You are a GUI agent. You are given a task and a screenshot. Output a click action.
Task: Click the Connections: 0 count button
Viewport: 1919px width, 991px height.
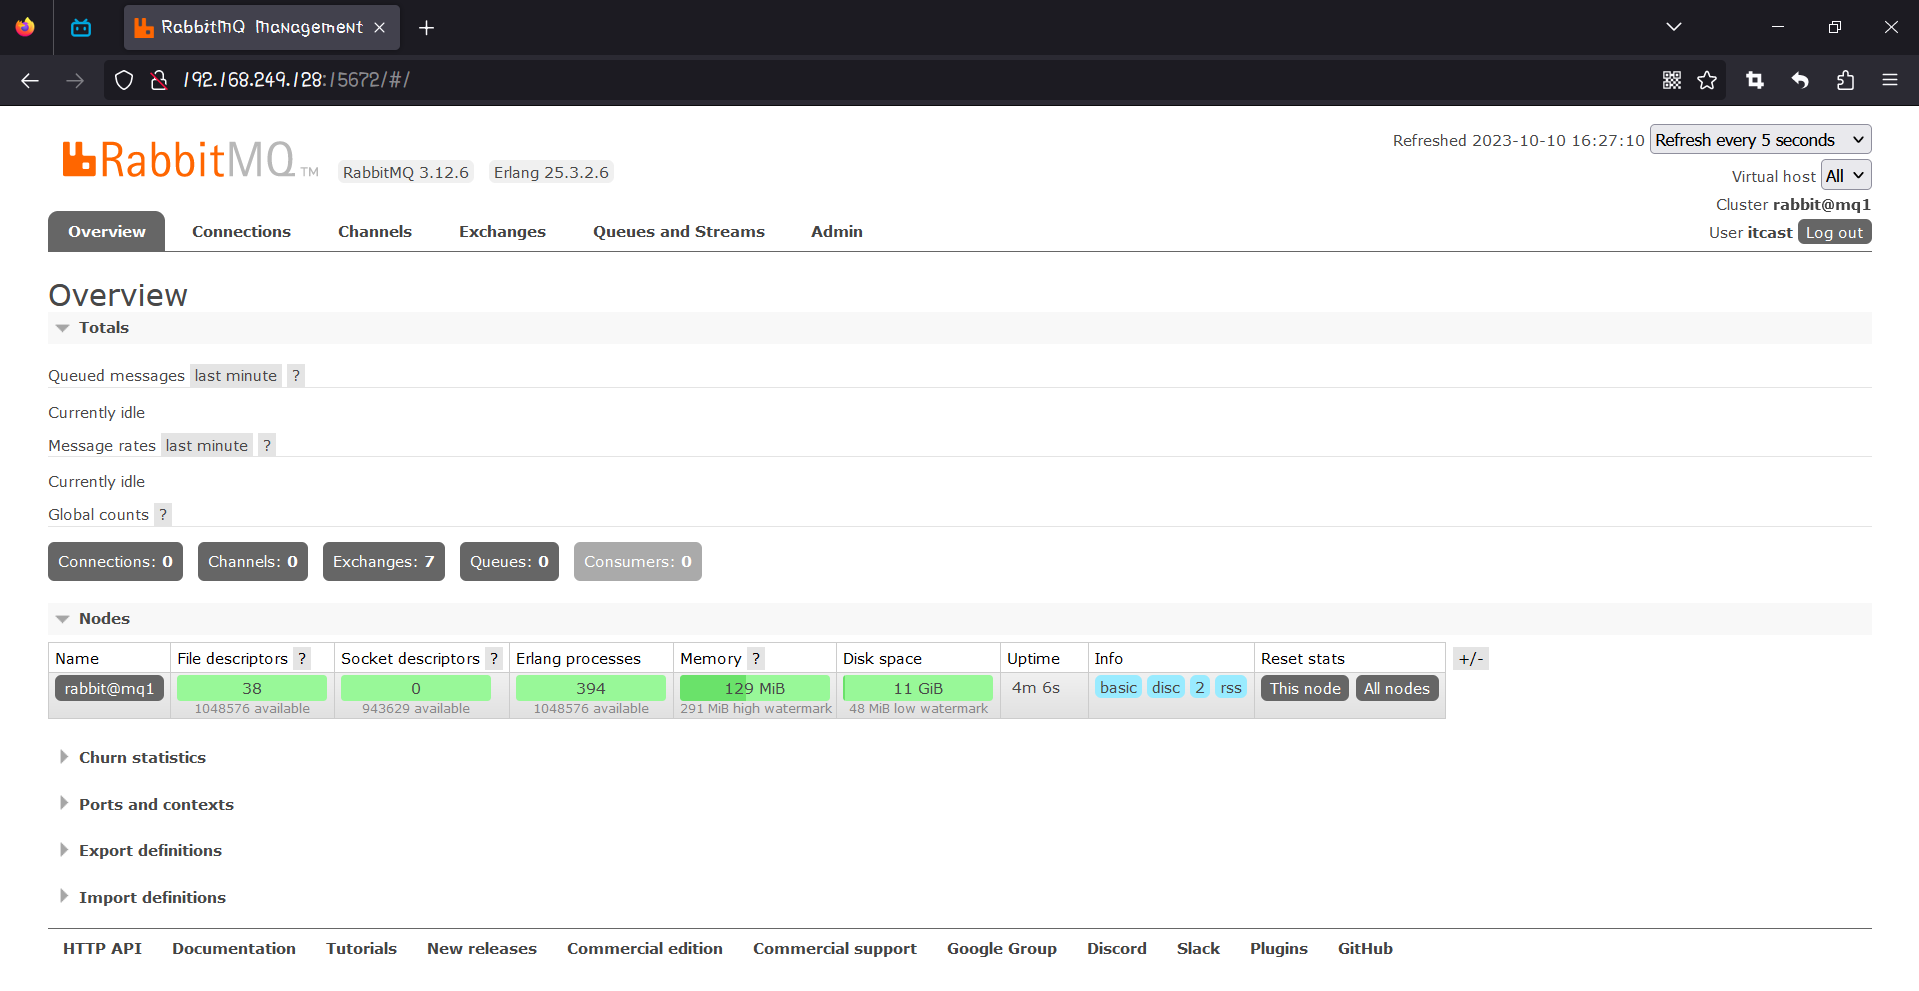[x=115, y=562]
